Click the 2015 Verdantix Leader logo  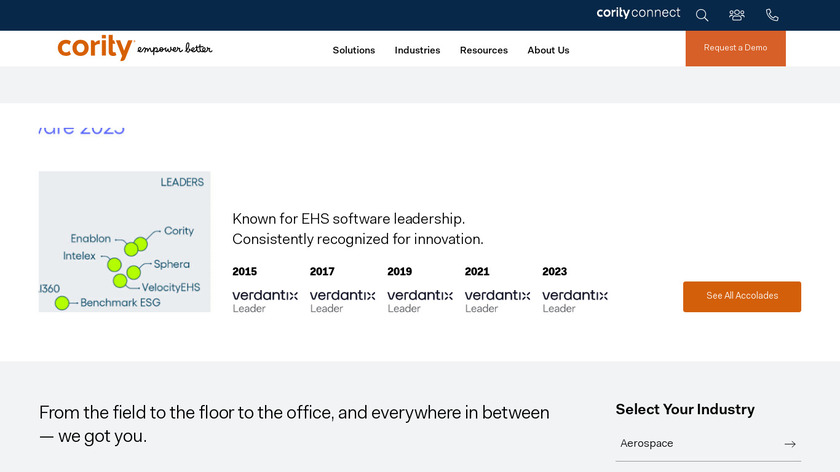click(265, 300)
